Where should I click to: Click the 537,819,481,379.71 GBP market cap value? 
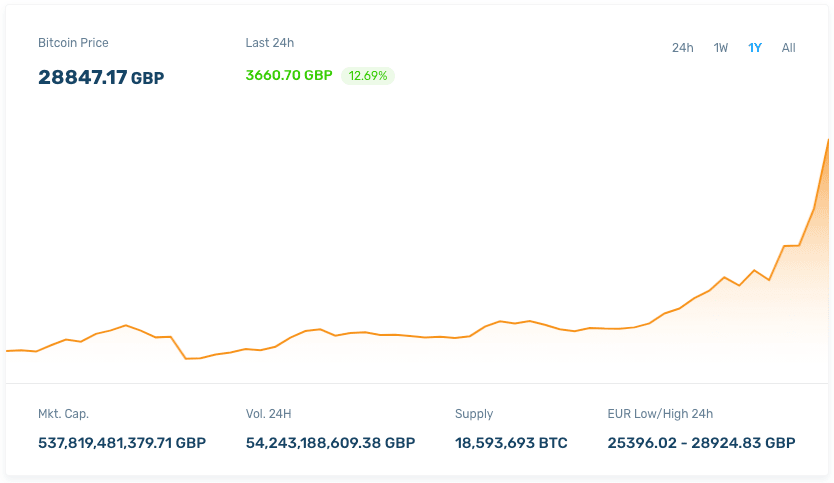tap(122, 442)
